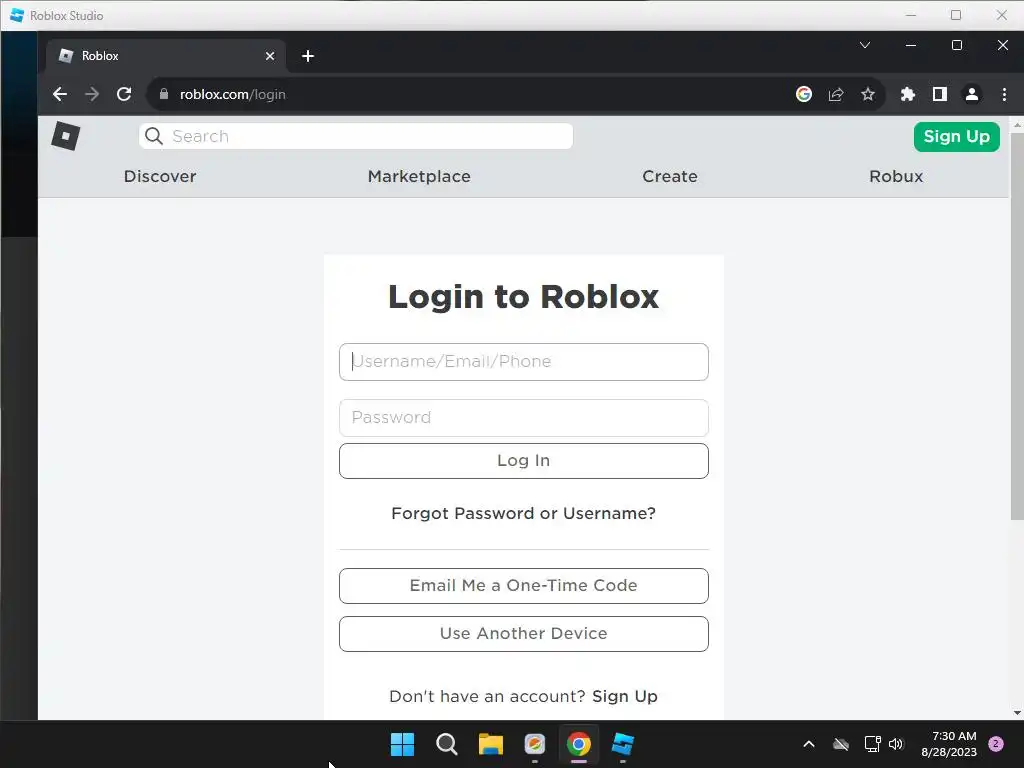Click the Google icon in address bar
Viewport: 1024px width, 768px height.
pos(803,94)
